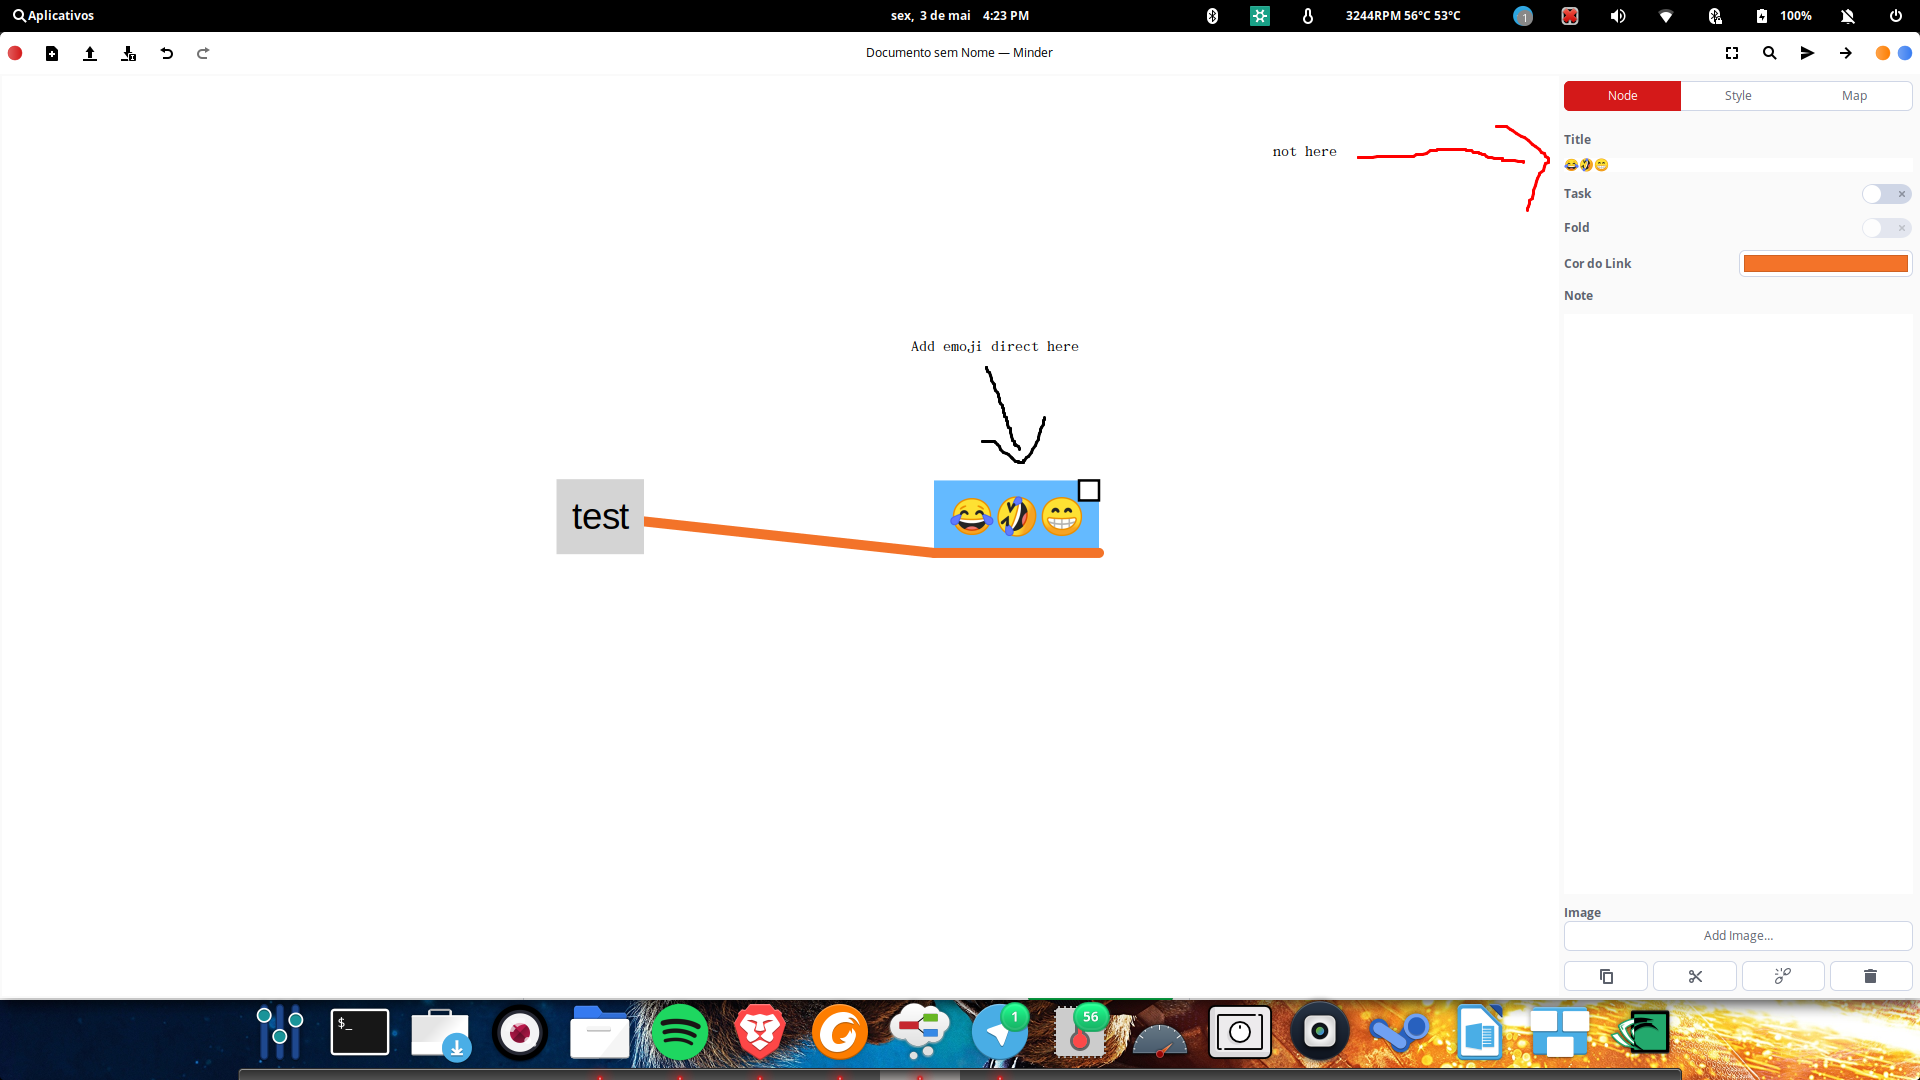Enable the Fold toggle for the node

(1876, 228)
